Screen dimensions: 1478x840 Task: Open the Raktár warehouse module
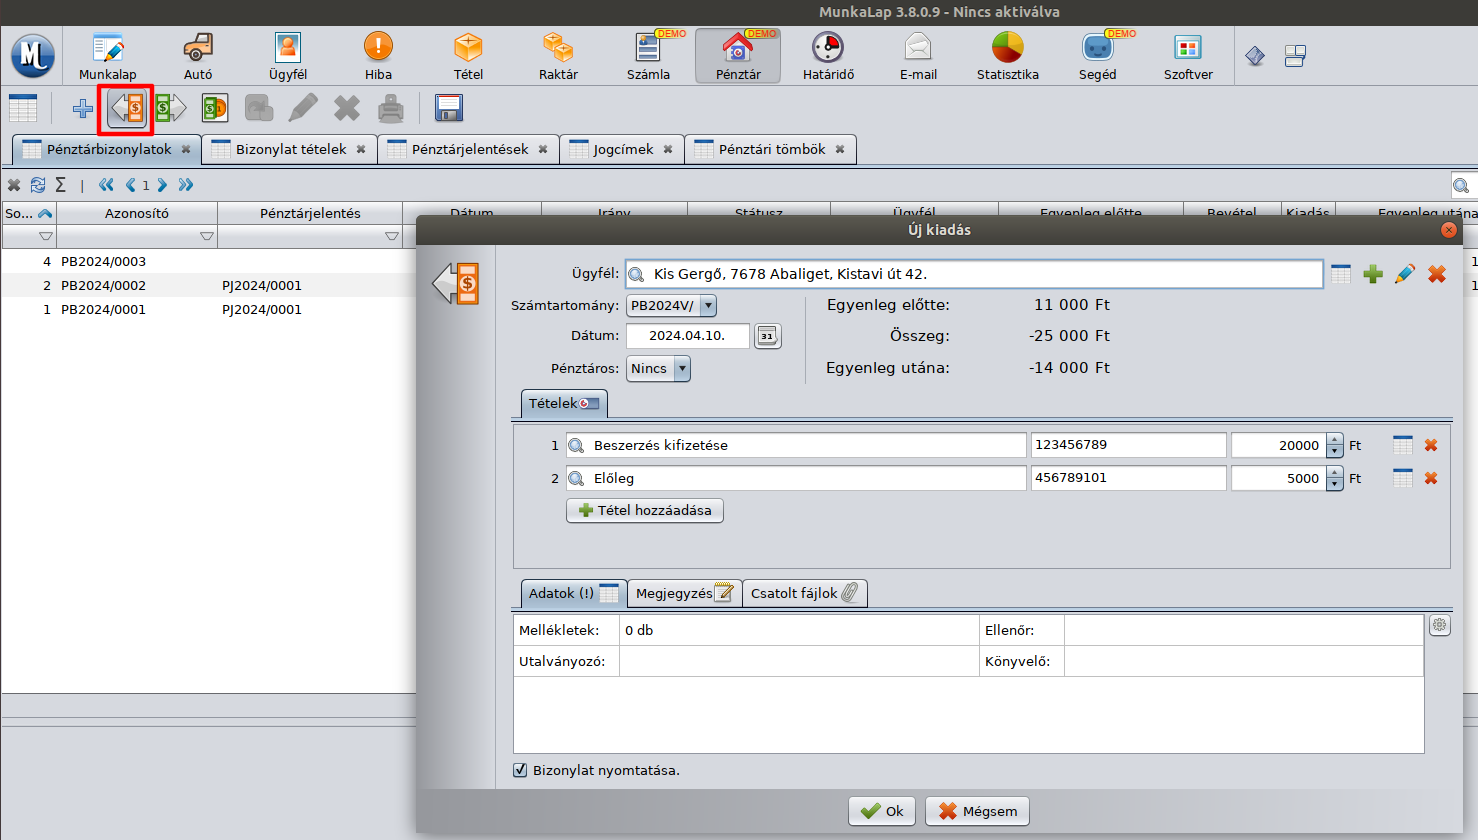pyautogui.click(x=558, y=56)
